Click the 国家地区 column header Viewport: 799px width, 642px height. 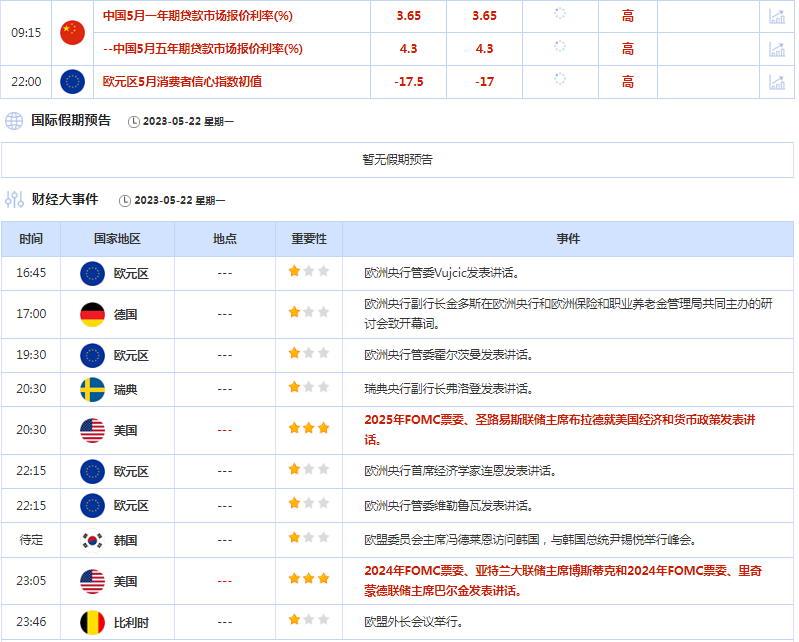pos(117,239)
